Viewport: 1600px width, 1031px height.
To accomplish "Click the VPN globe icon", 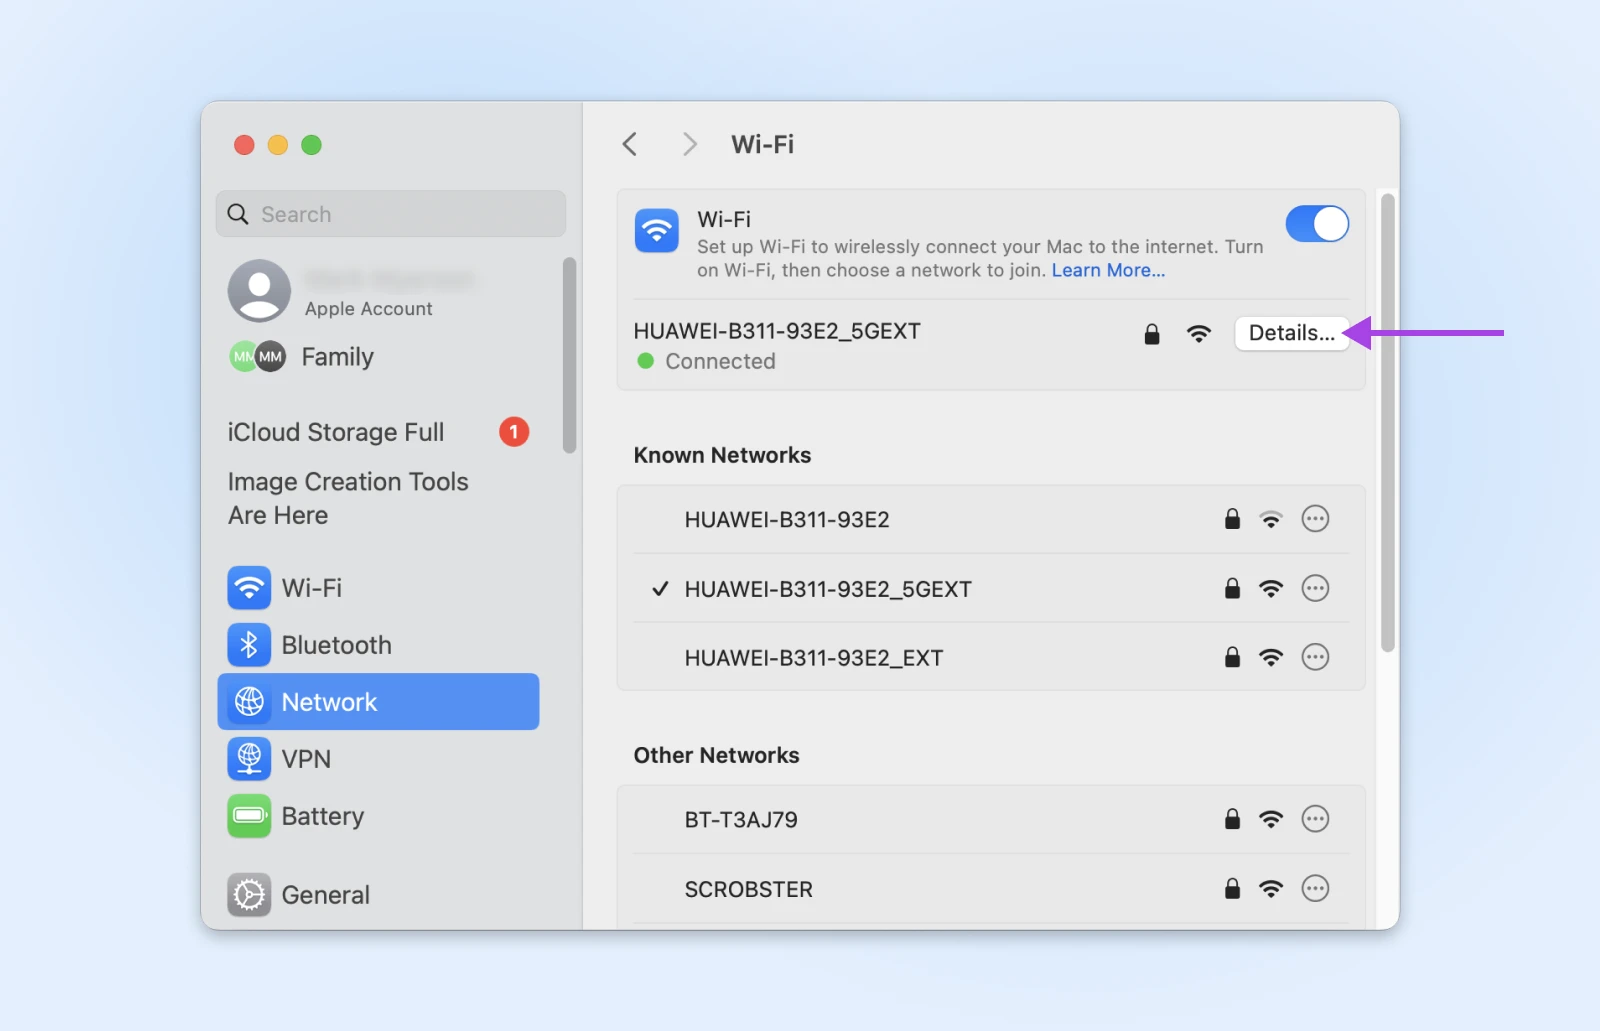I will tap(249, 759).
